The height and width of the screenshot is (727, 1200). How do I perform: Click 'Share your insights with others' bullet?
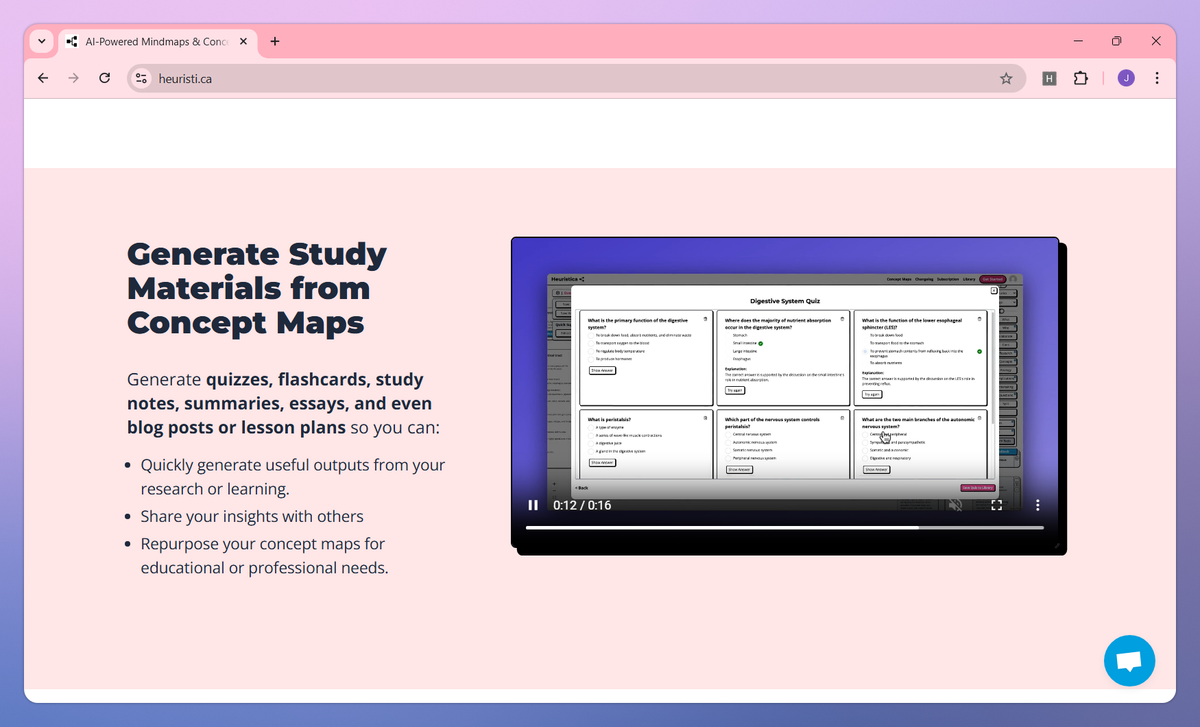click(252, 516)
